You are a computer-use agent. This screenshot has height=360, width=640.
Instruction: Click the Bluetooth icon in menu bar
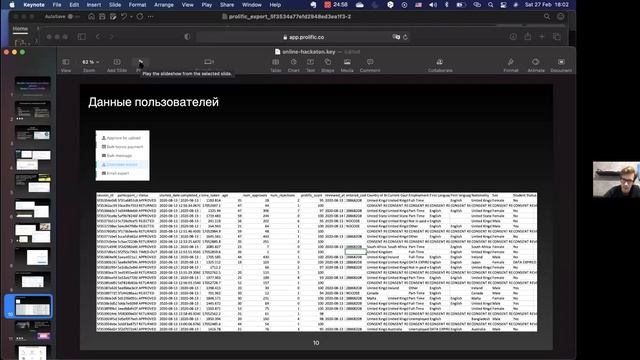447,5
